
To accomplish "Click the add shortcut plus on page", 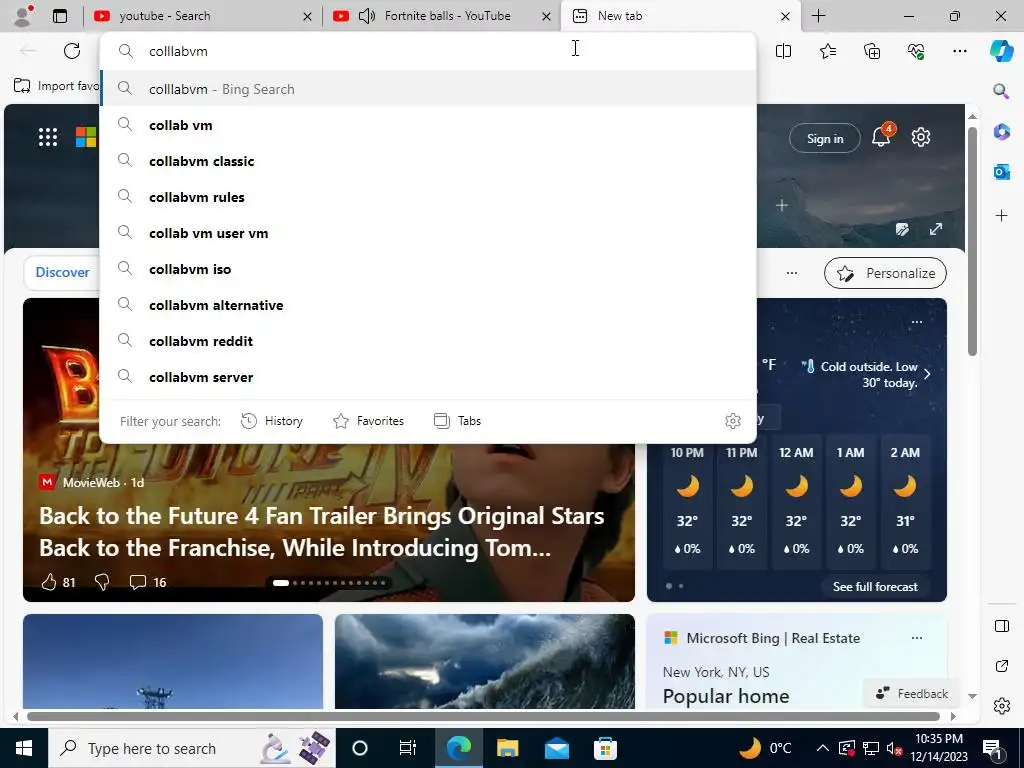I will [782, 206].
